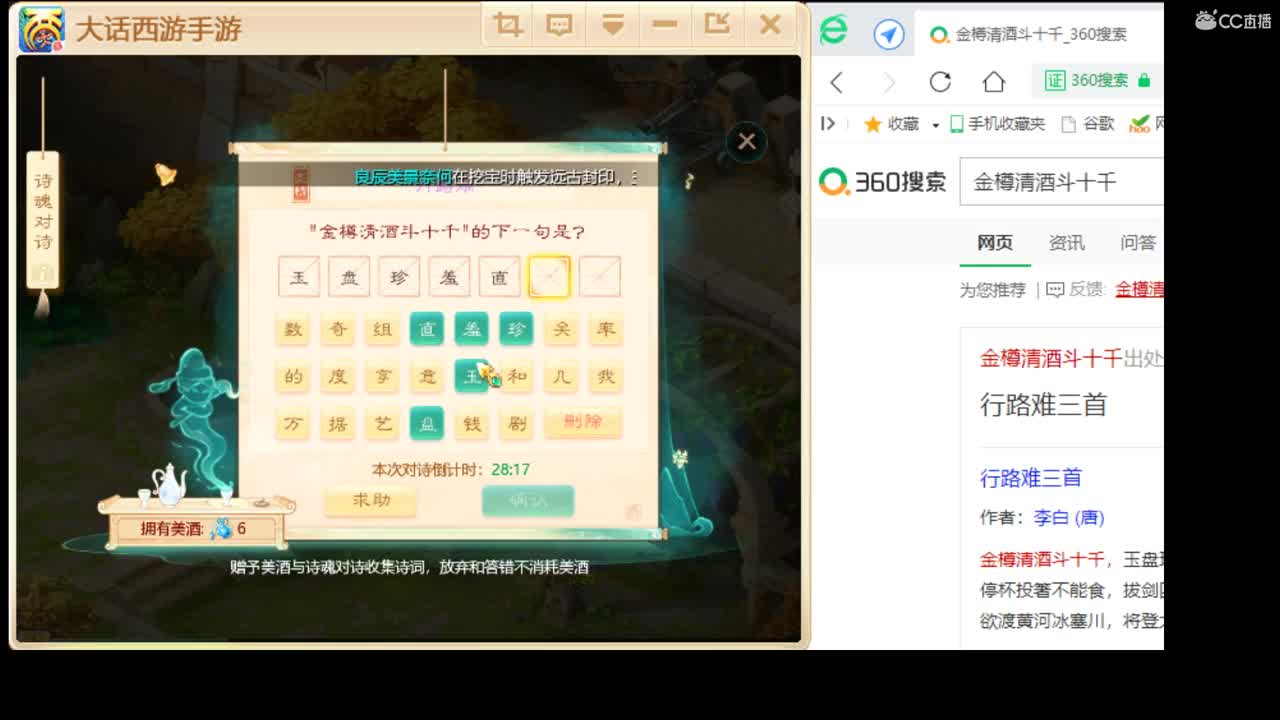Click the dropdown menu icon in game toolbar
Viewport: 1280px width, 720px height.
pyautogui.click(x=613, y=25)
